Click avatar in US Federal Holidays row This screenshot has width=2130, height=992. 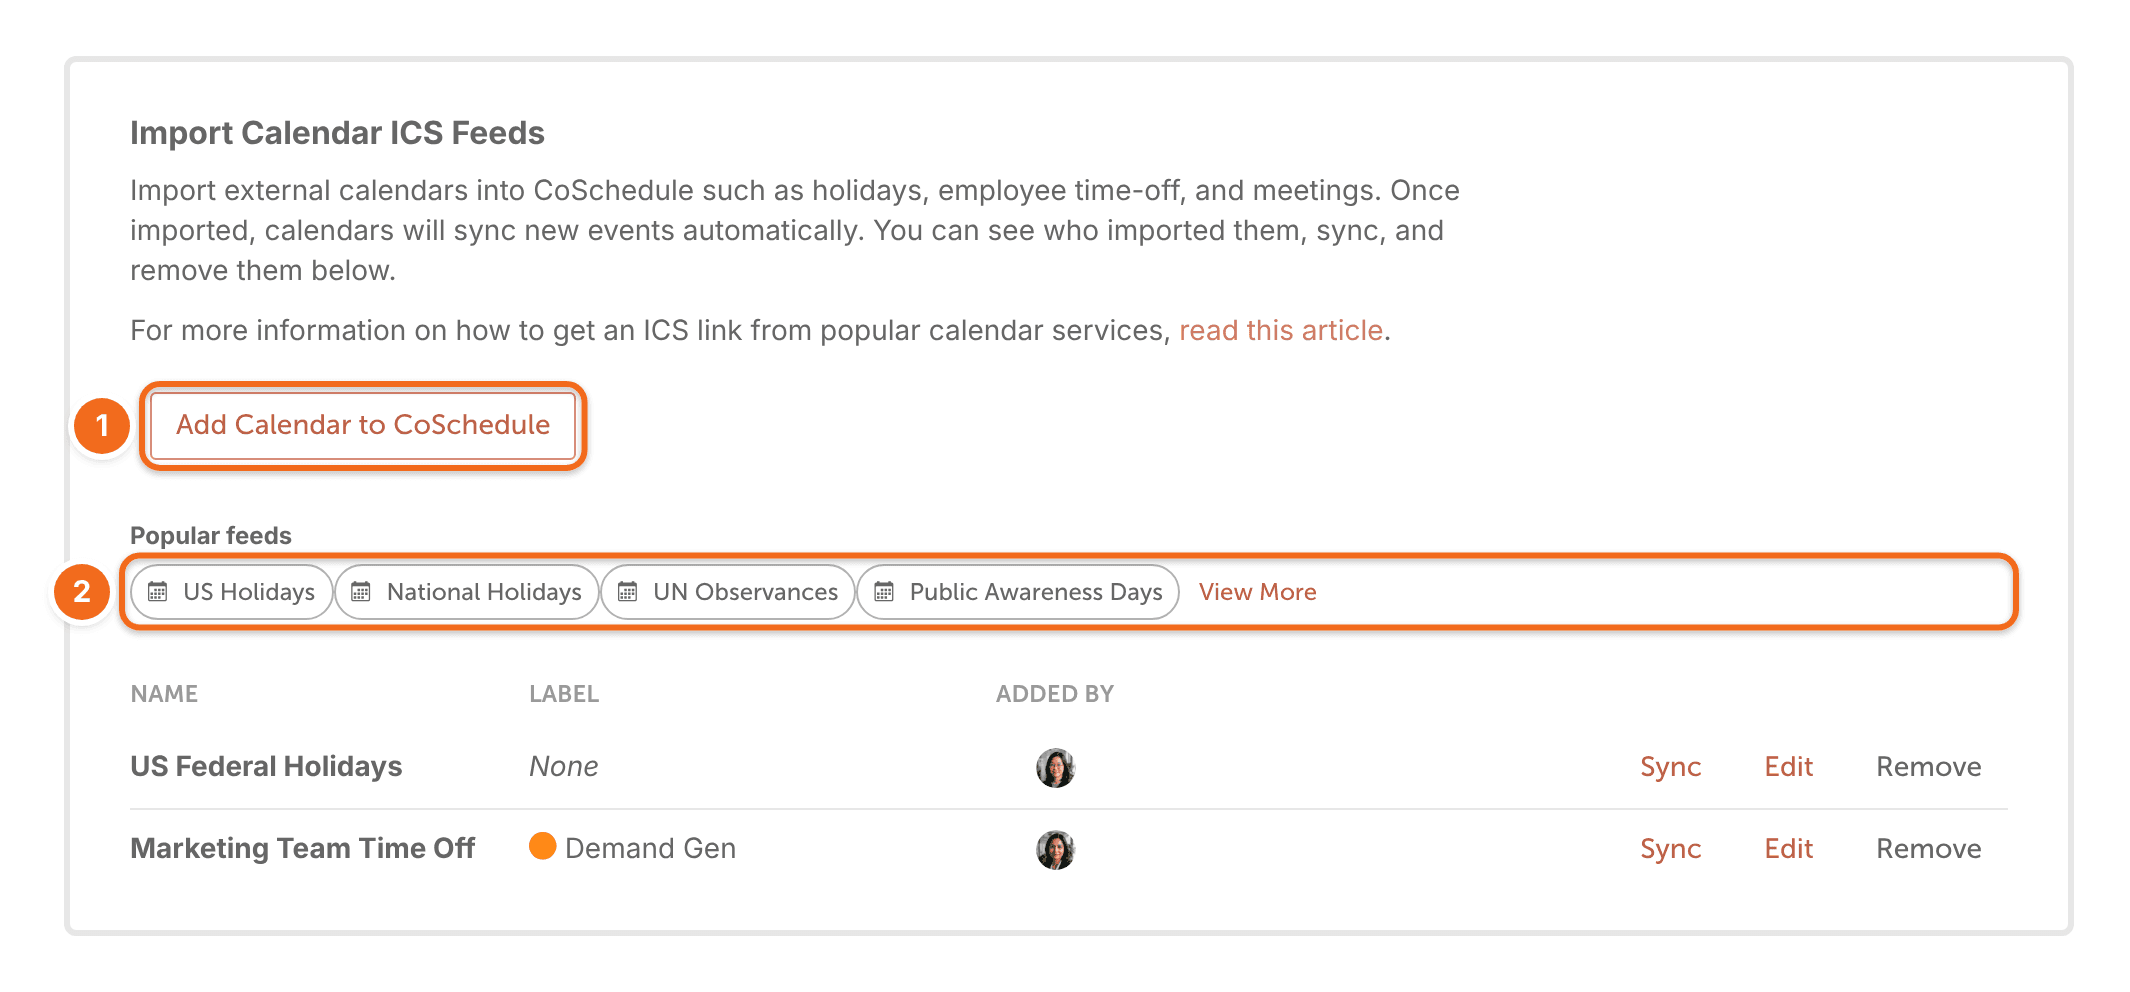[x=1055, y=768]
